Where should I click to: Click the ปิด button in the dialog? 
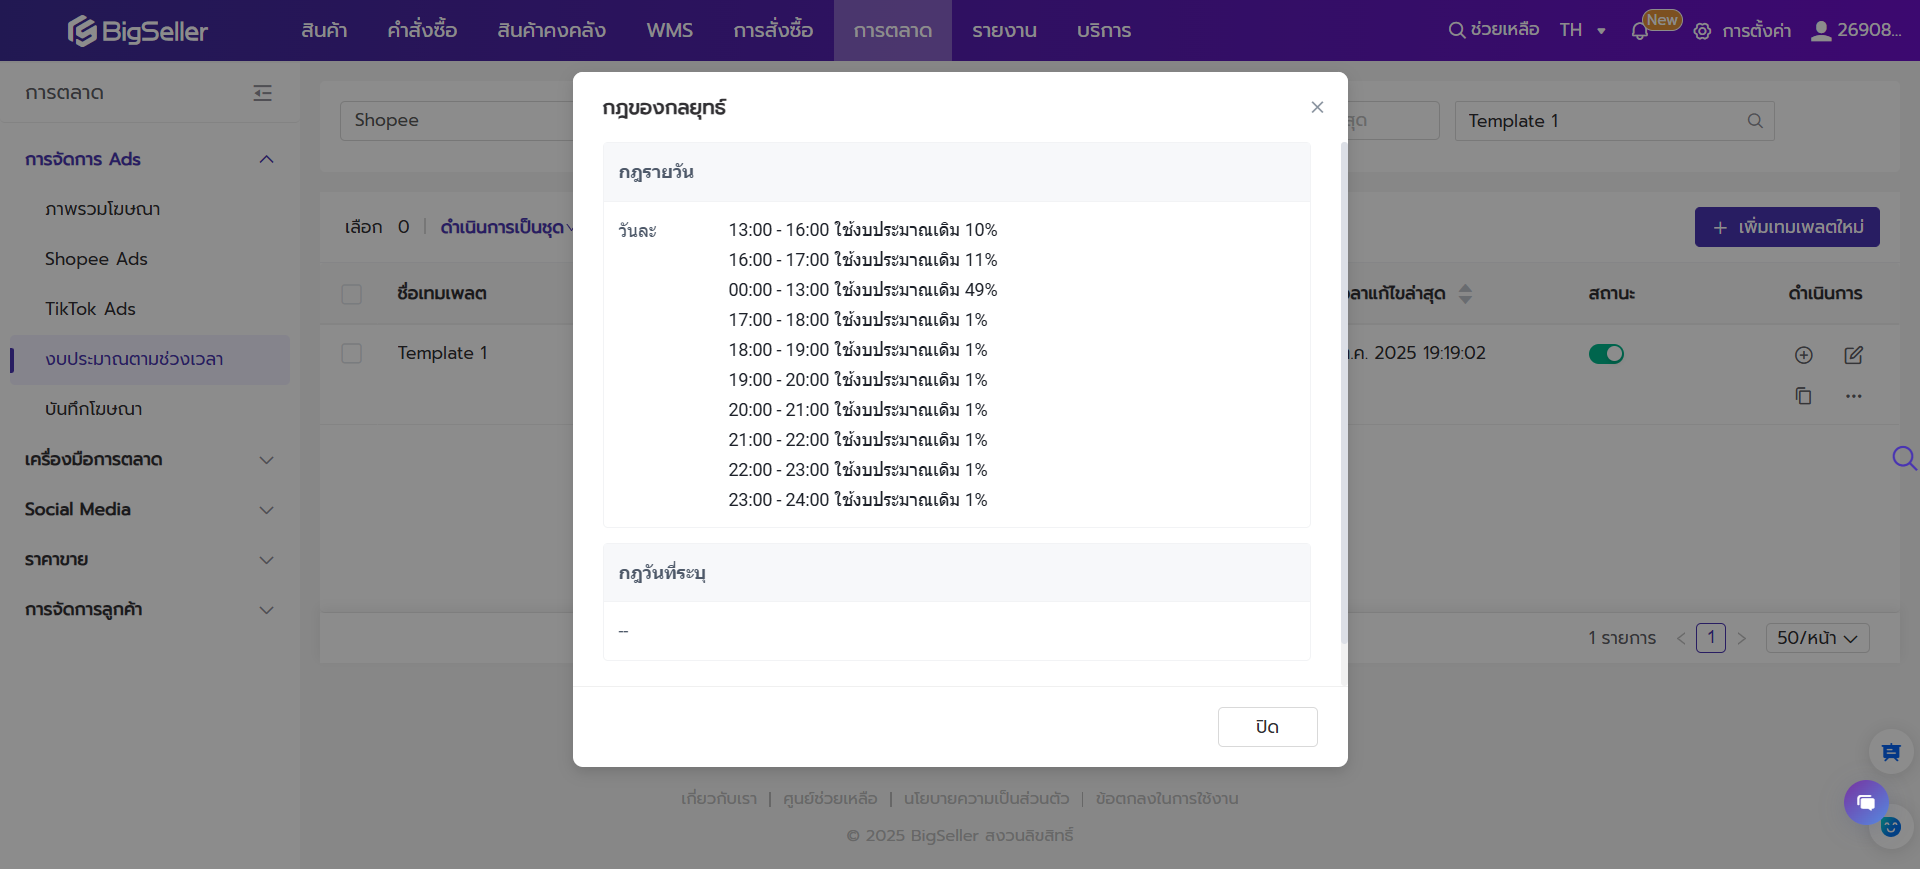(1267, 727)
